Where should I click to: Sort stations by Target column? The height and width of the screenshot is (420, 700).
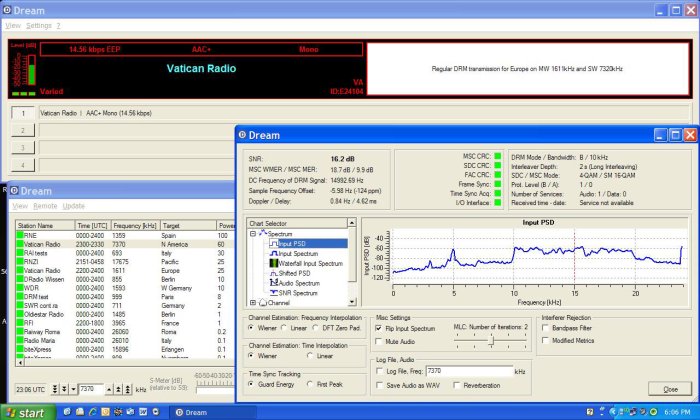[x=188, y=225]
